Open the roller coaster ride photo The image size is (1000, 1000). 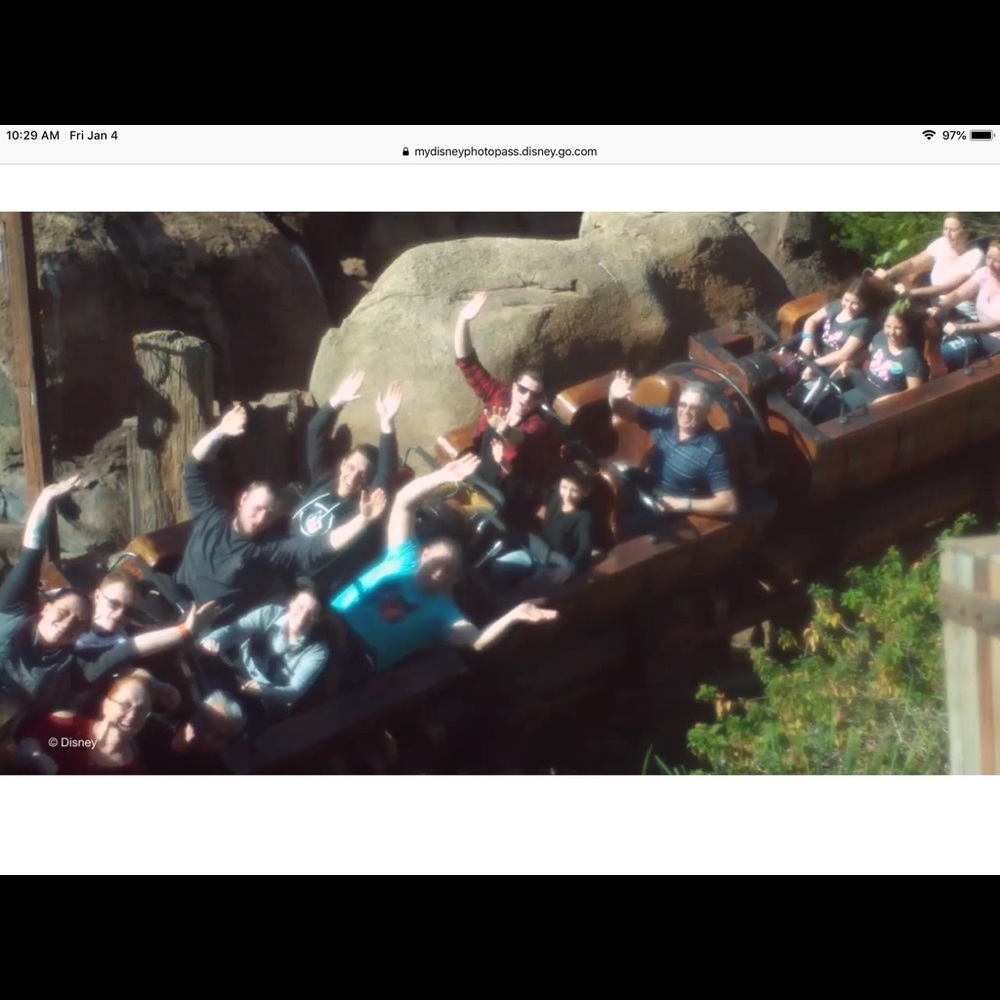[x=500, y=494]
